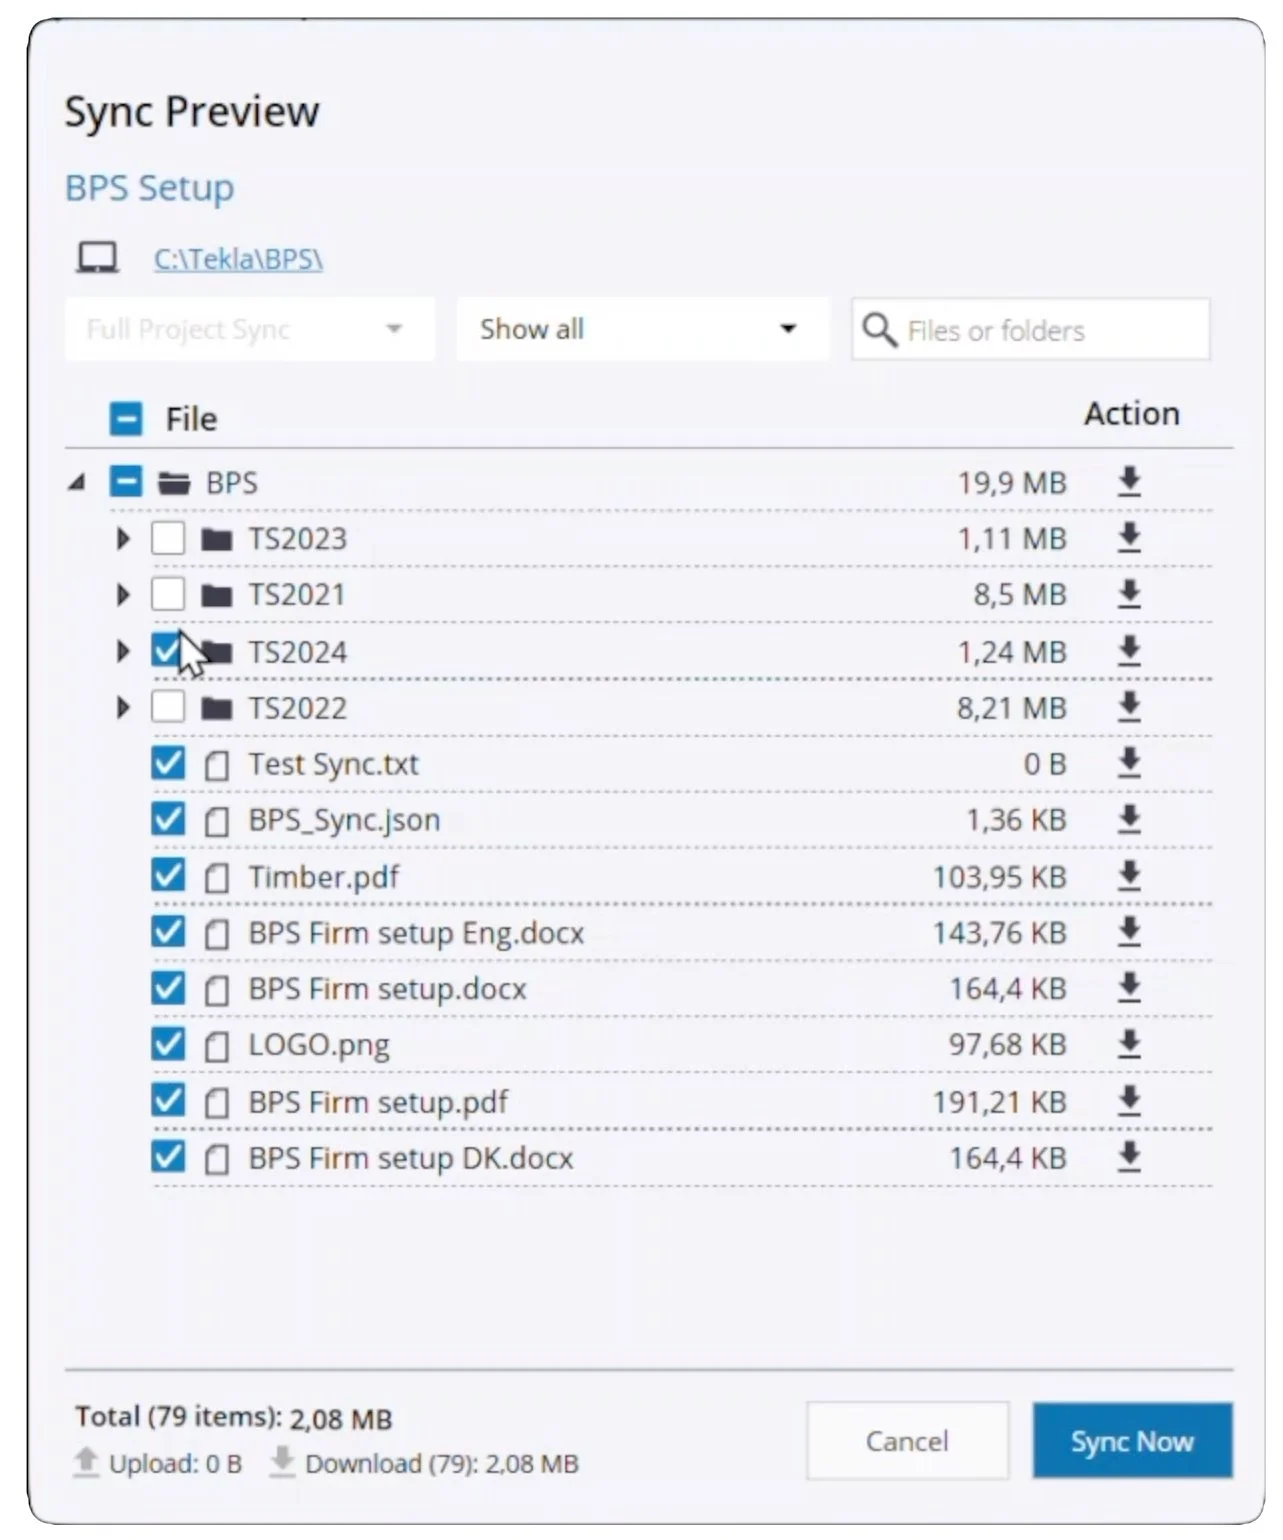The height and width of the screenshot is (1540, 1283).
Task: Collapse the BPS root folder
Action: [x=77, y=483]
